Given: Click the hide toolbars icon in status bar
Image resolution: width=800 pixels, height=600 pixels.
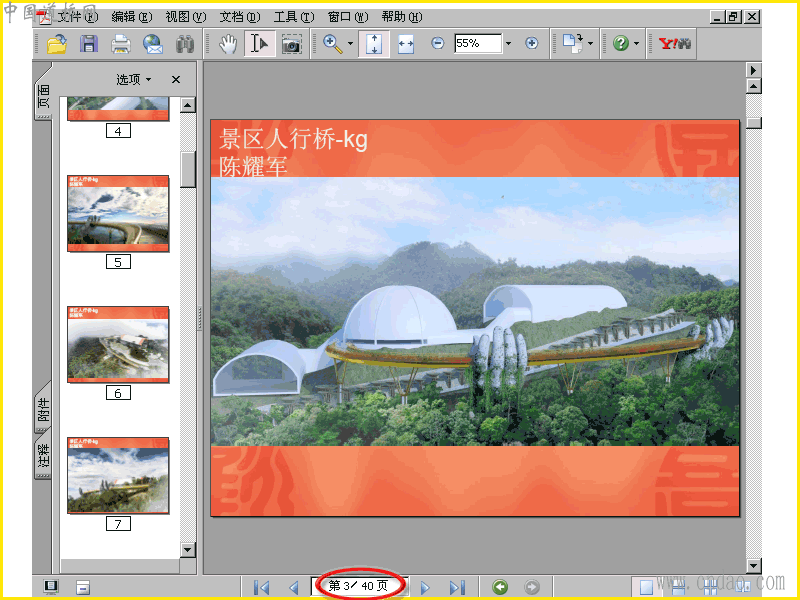Looking at the screenshot, I should (x=83, y=587).
